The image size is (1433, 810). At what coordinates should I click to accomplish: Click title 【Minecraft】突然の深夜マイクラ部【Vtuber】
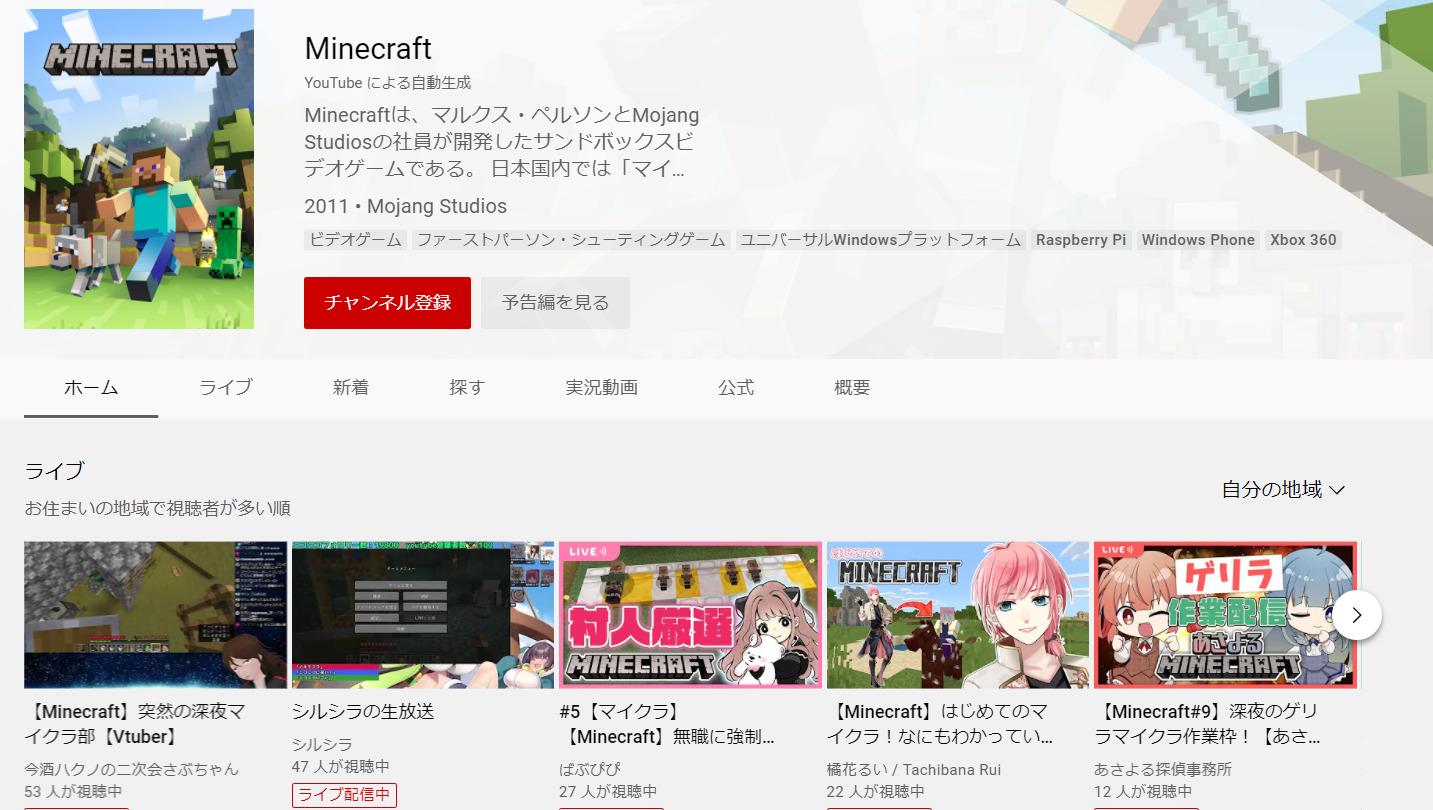[135, 724]
